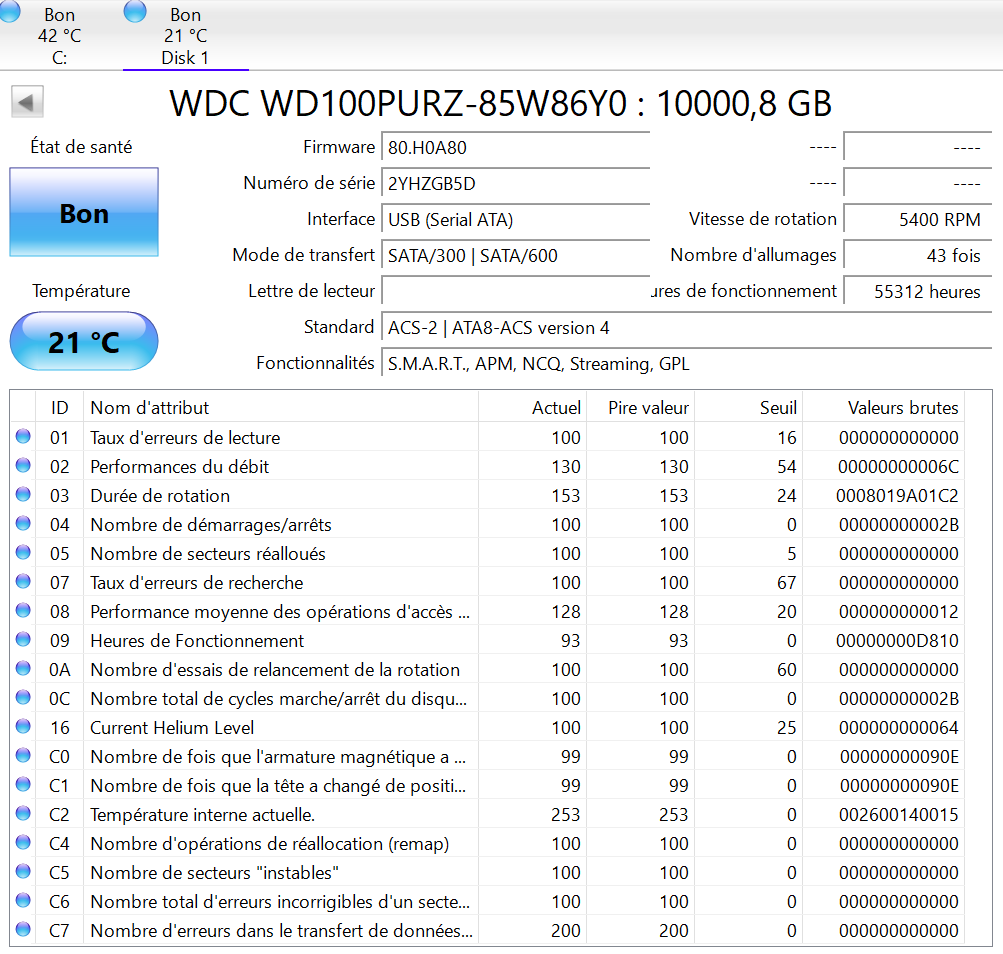1003x954 pixels.
Task: Click the blue Bon health status button
Action: [x=84, y=212]
